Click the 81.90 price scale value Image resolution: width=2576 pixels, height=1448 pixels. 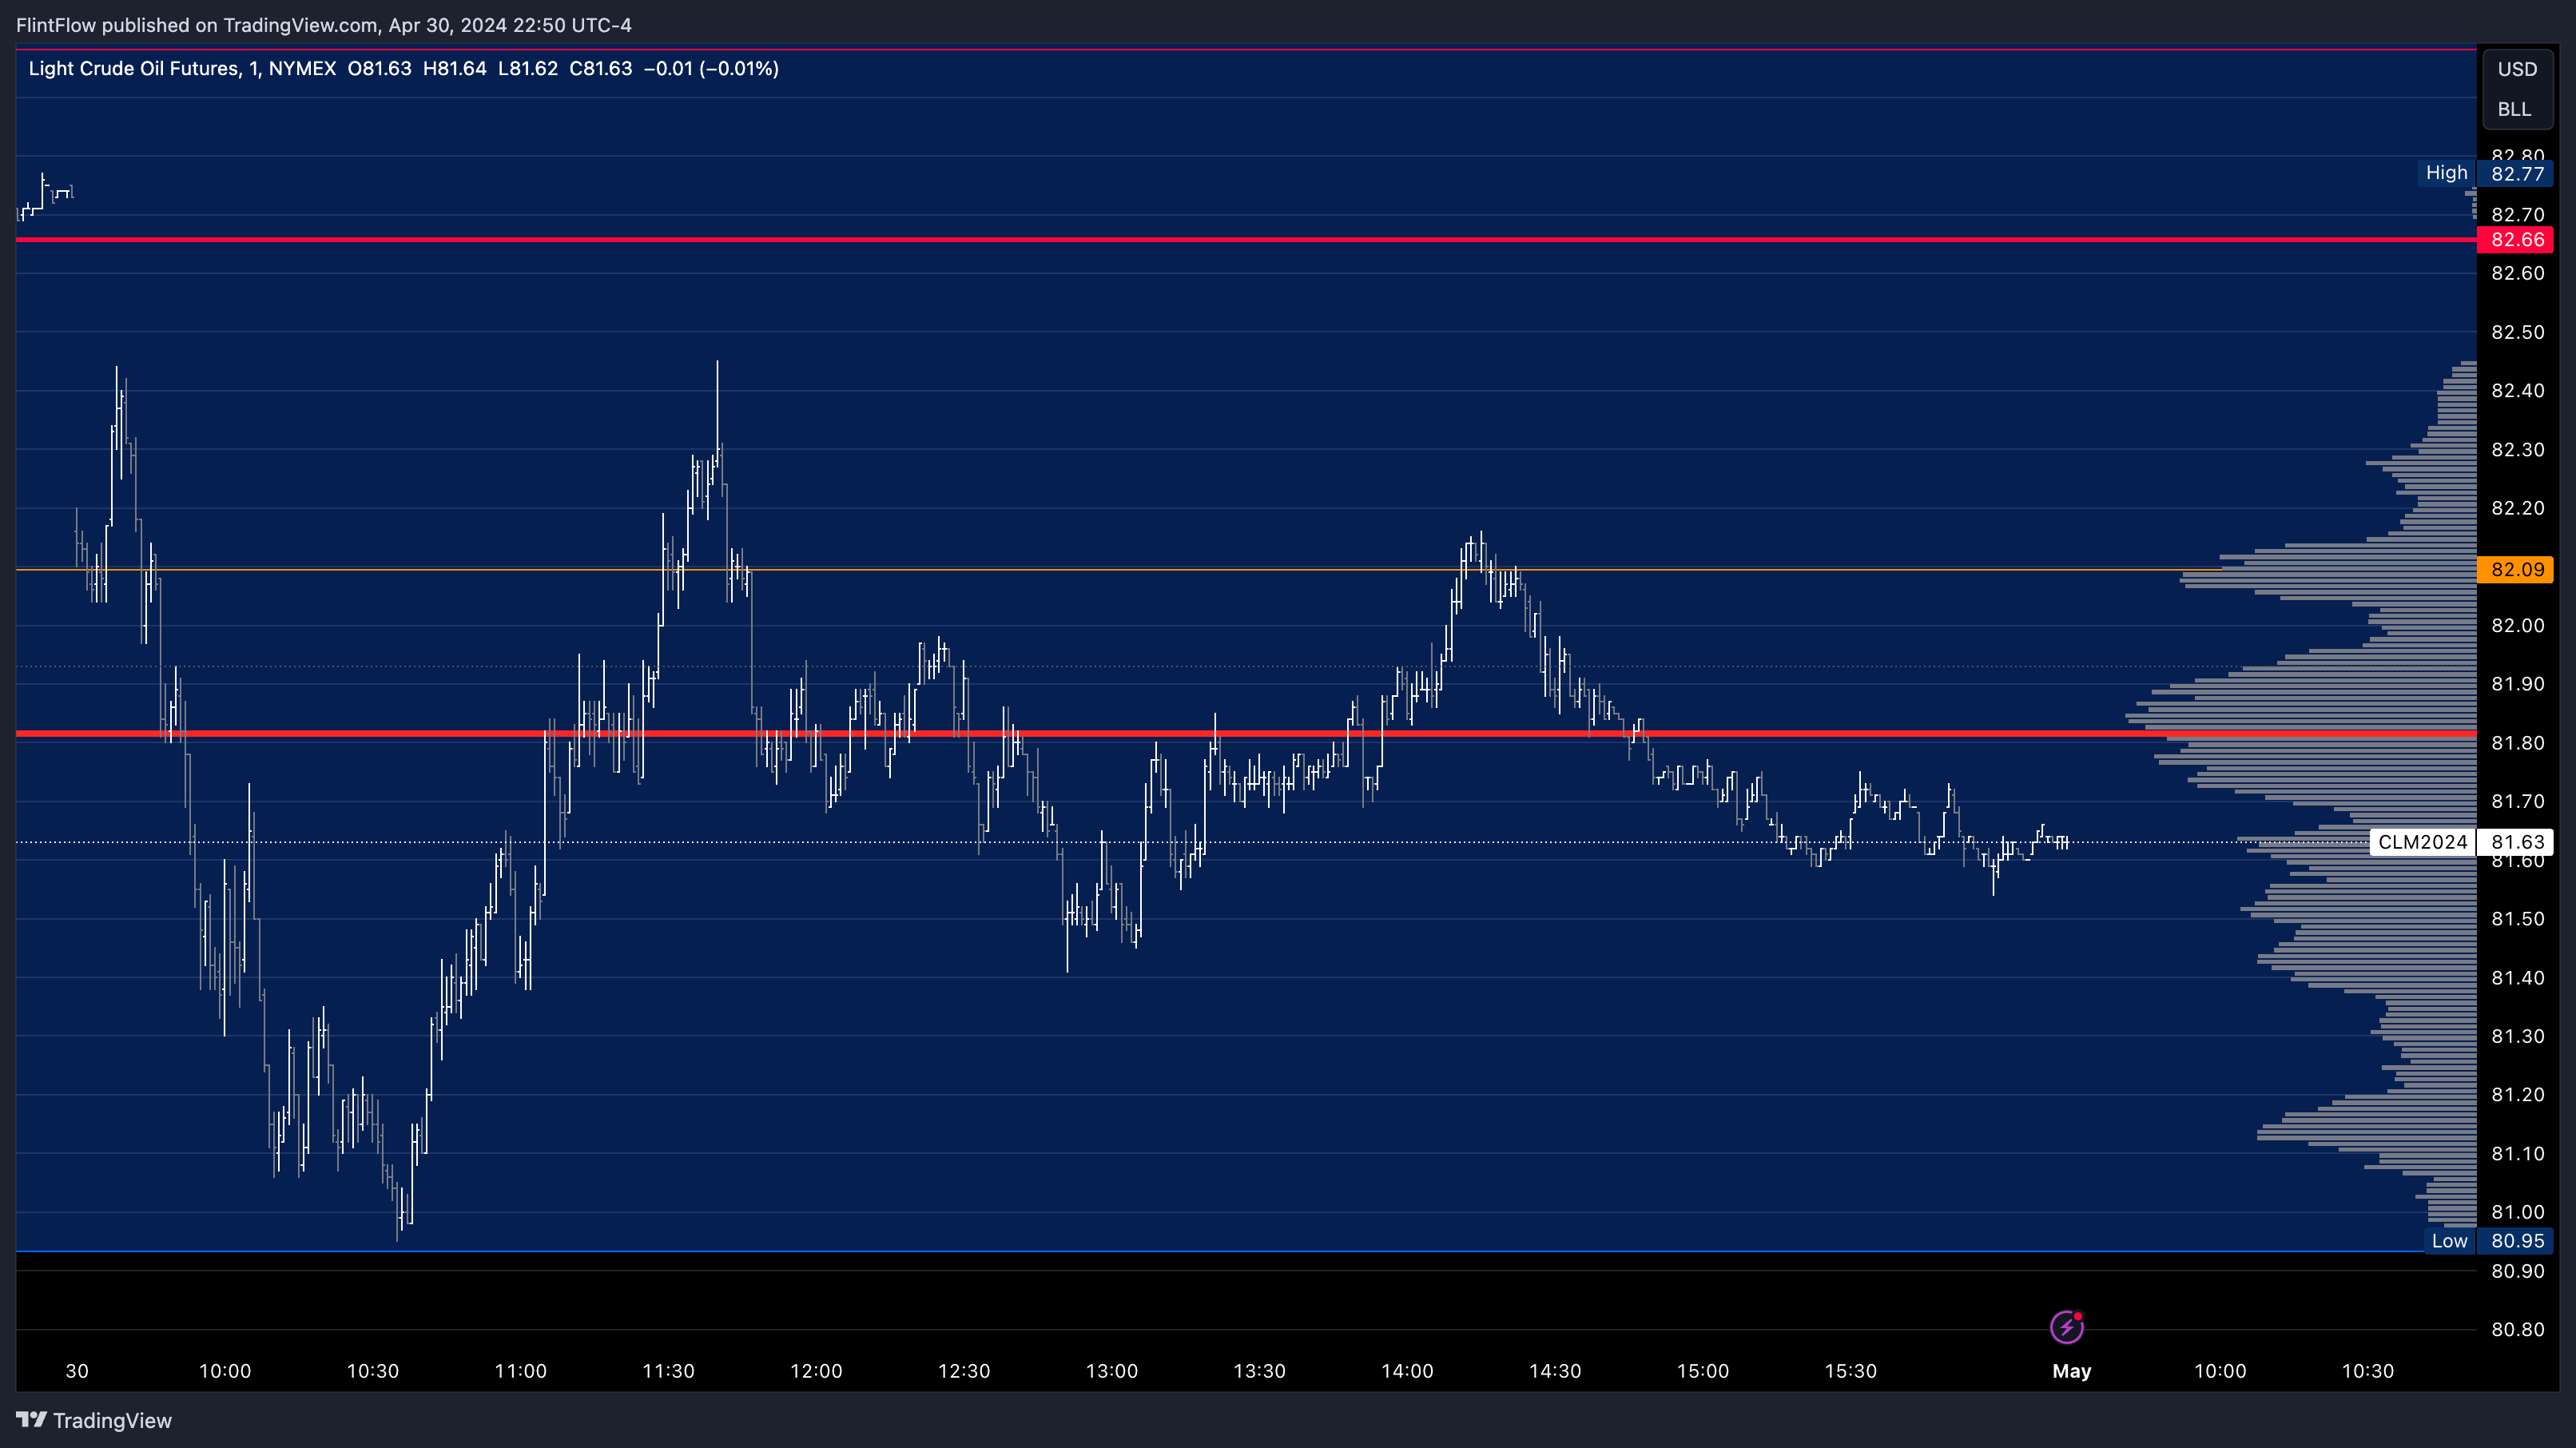coord(2517,684)
